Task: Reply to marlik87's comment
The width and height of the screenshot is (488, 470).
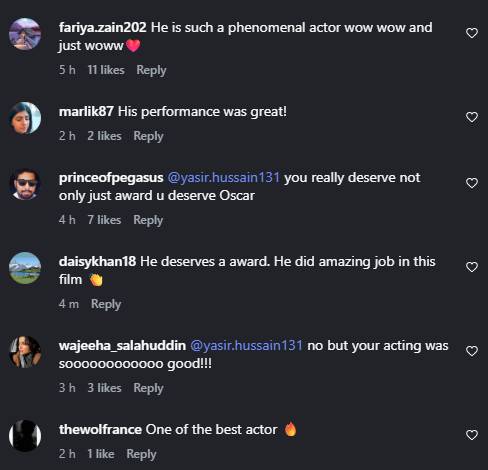Action: [x=148, y=136]
